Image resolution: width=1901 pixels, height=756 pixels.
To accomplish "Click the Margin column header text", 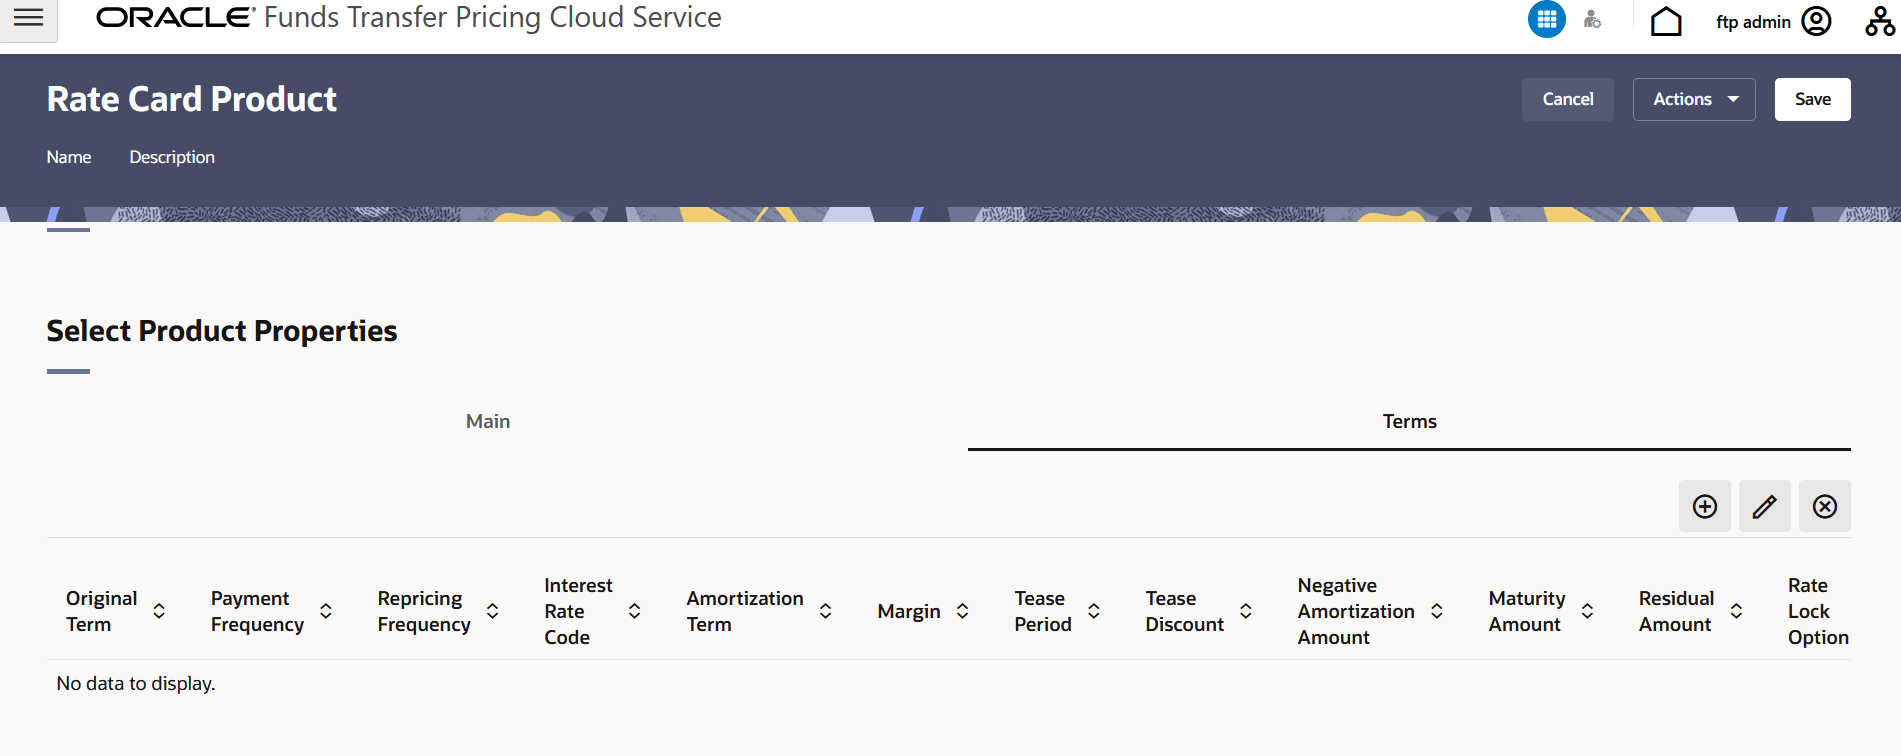I will (x=909, y=611).
